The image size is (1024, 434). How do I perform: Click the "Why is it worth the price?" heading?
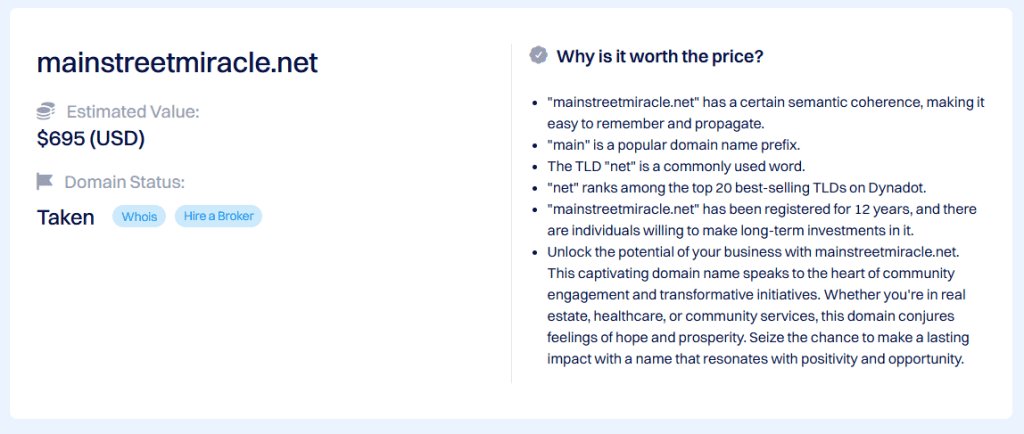click(x=660, y=56)
